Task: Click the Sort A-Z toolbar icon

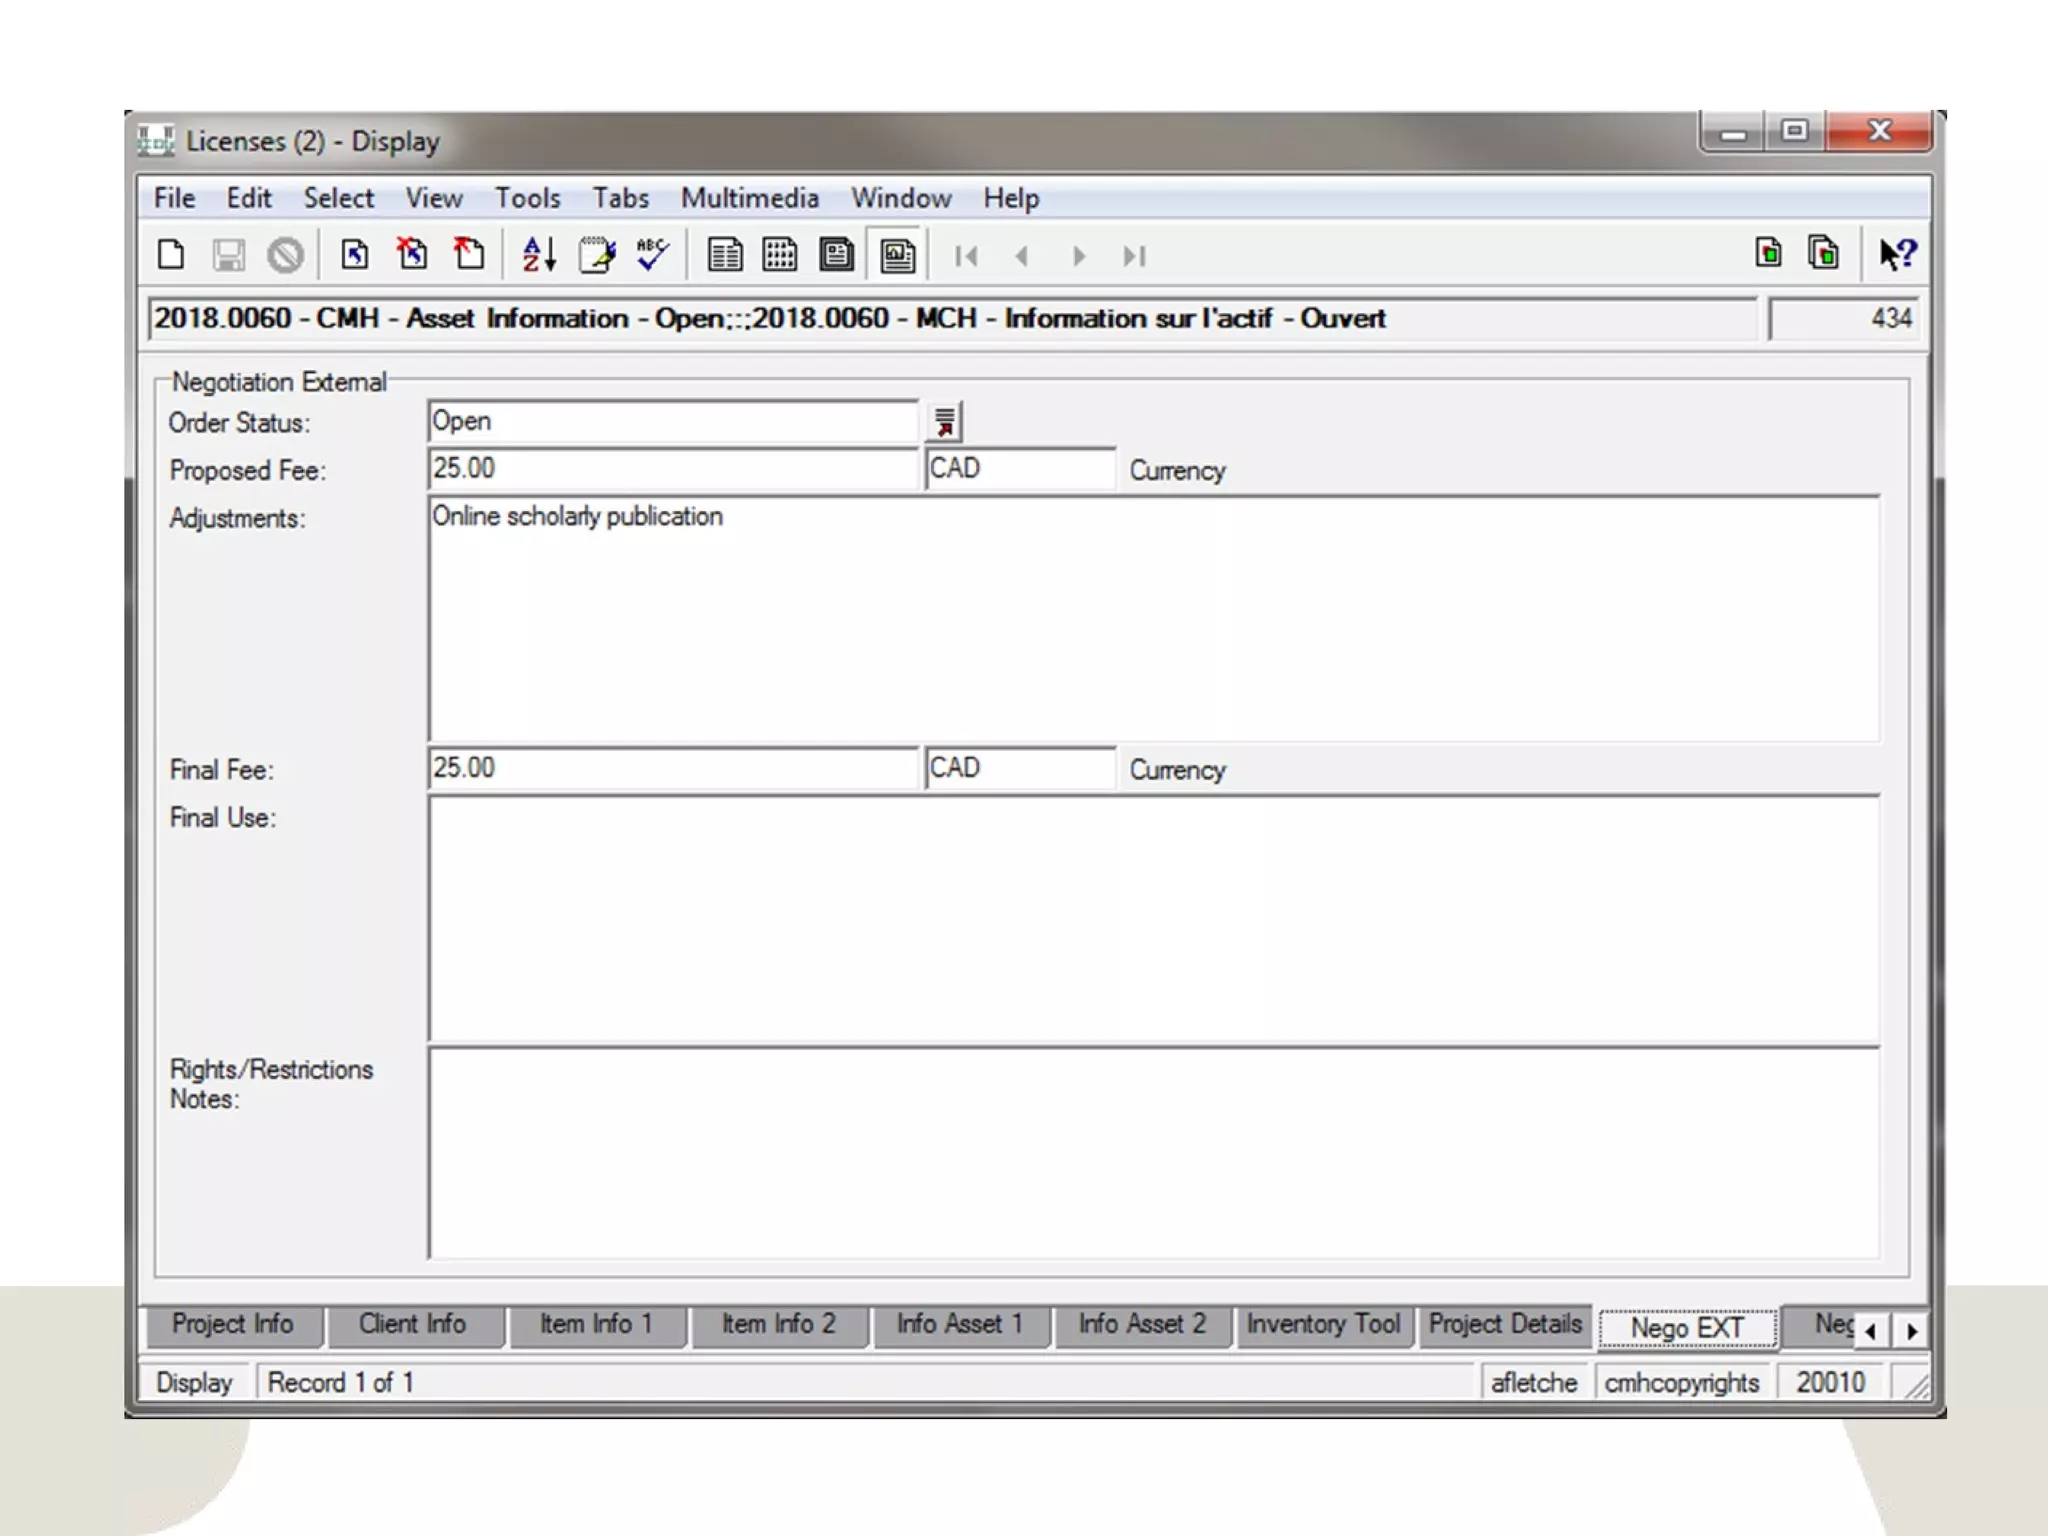Action: (x=539, y=256)
